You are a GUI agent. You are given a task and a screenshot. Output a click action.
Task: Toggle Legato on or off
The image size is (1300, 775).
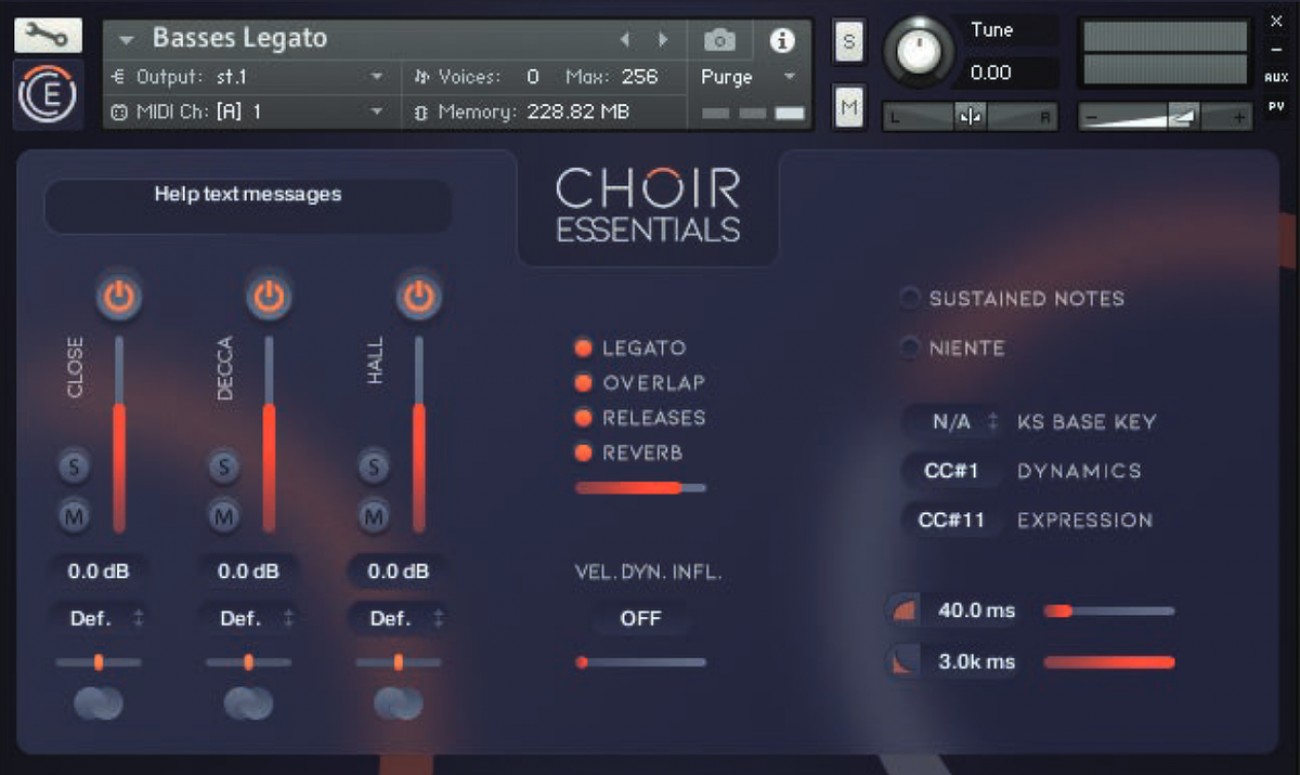583,348
